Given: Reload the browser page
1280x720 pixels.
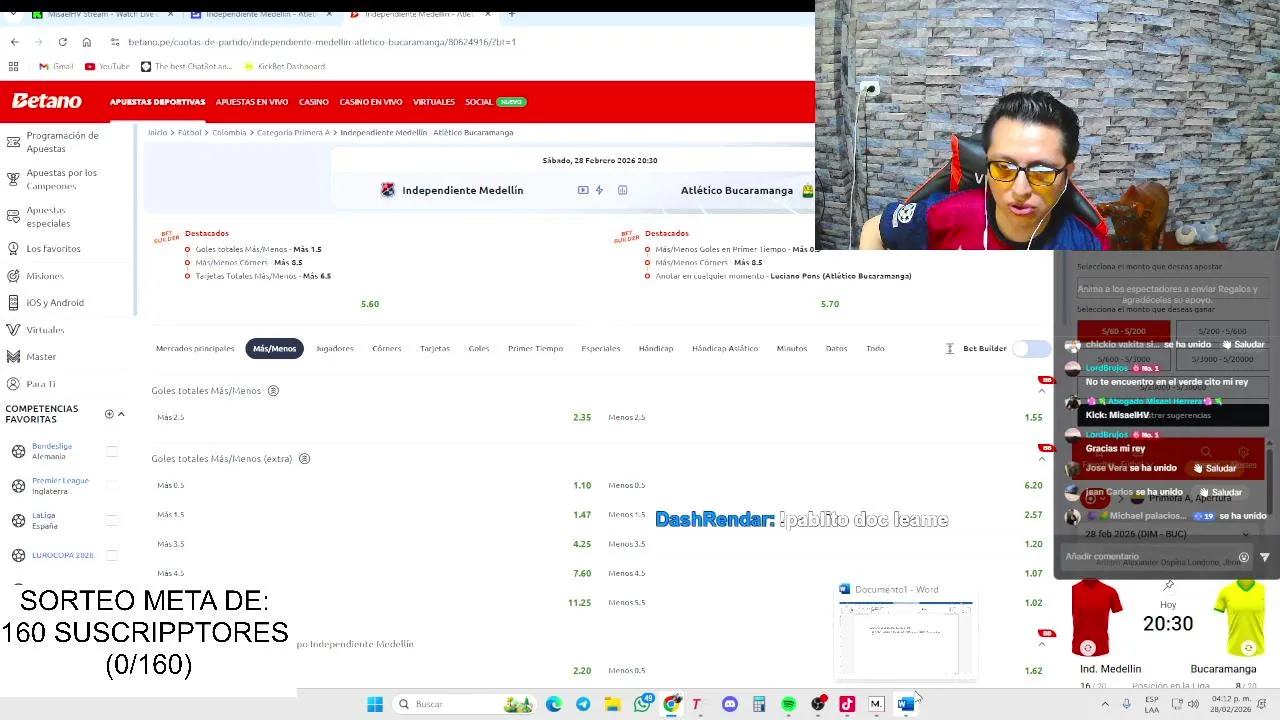Looking at the screenshot, I should pyautogui.click(x=62, y=42).
